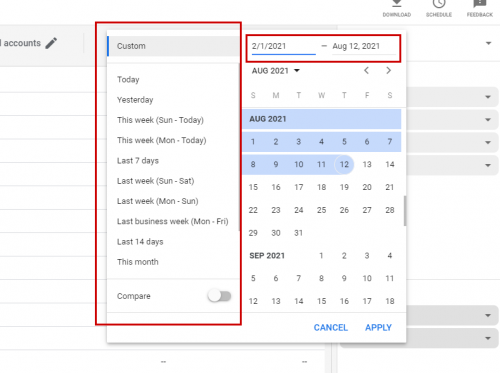Screen dimensions: 500x373
Task: Pick August 10 in the calendar
Action: (299, 164)
